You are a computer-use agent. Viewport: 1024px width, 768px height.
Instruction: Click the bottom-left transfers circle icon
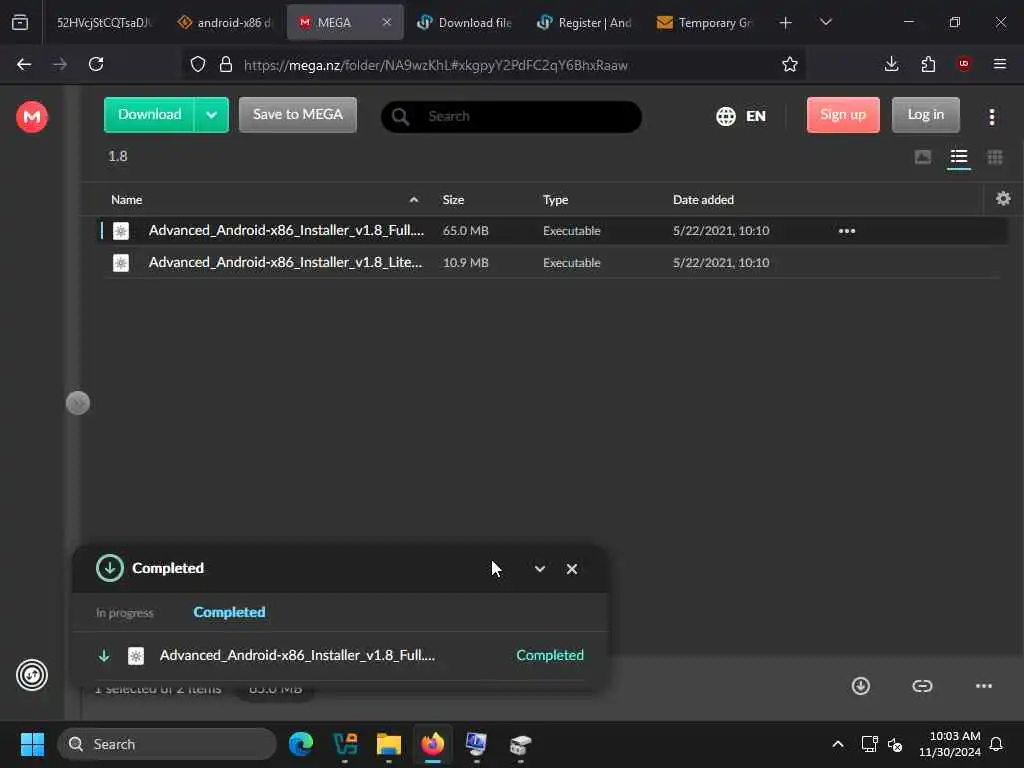click(x=31, y=675)
